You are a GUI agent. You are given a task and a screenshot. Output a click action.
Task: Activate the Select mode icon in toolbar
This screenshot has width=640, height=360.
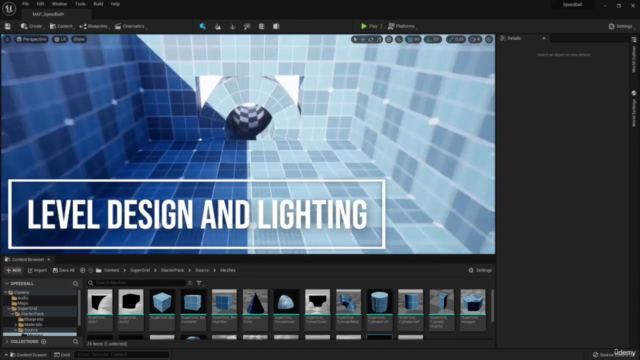[202, 26]
